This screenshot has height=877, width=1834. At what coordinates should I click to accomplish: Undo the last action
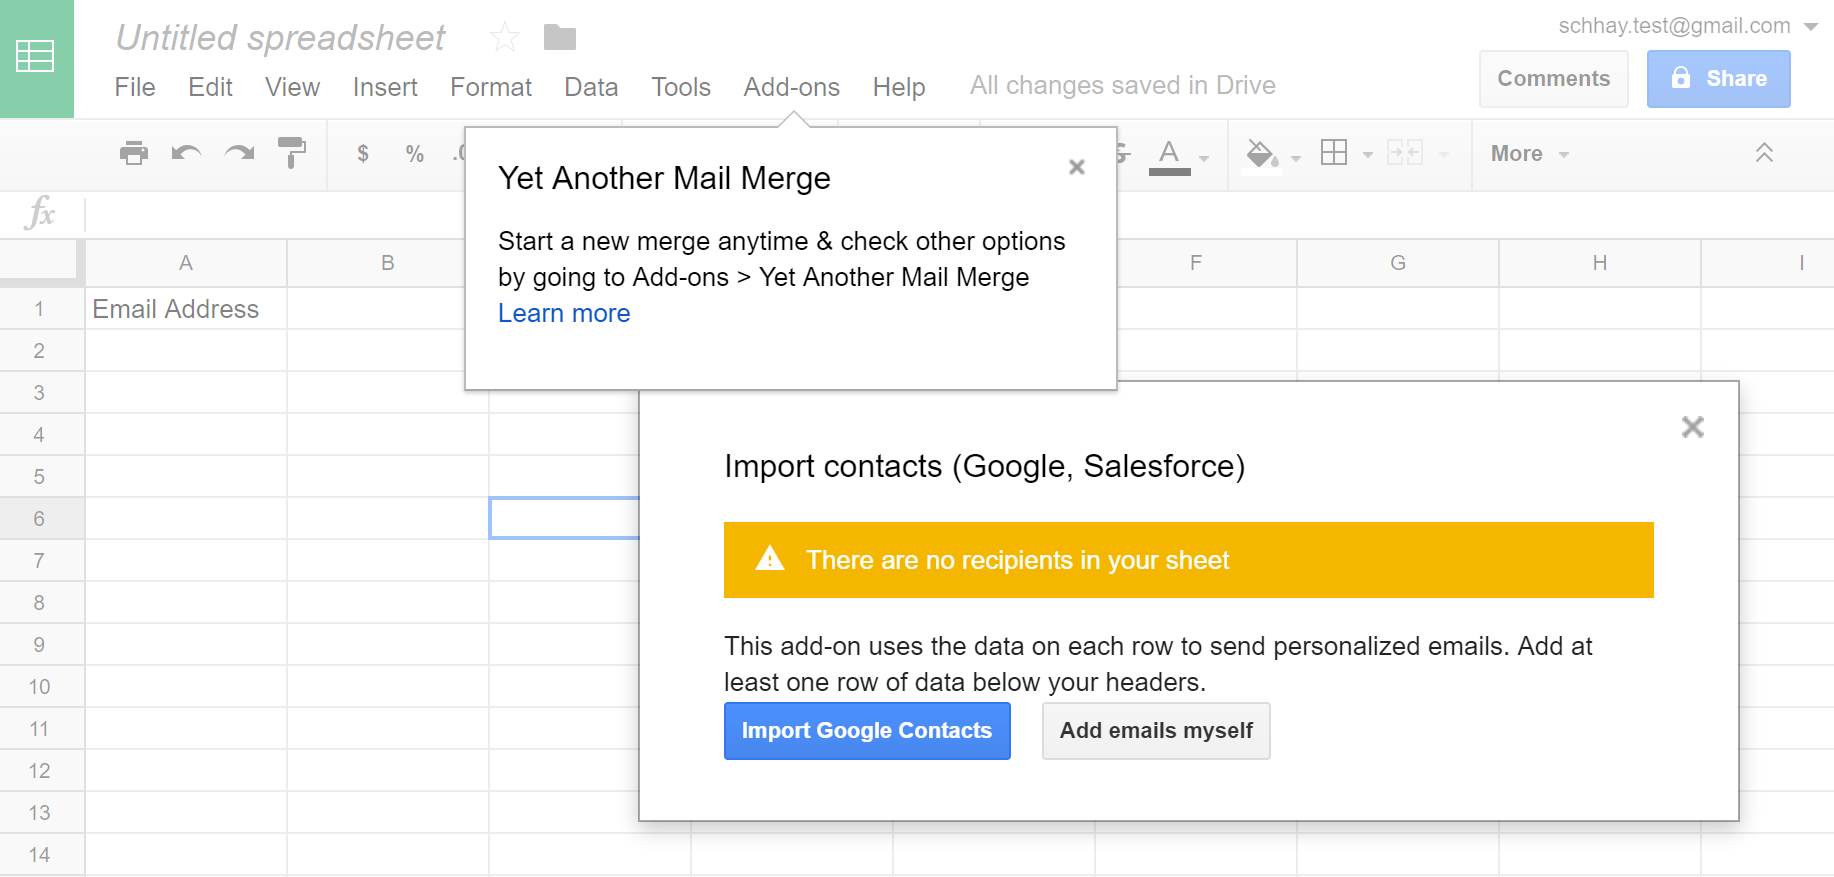click(186, 153)
